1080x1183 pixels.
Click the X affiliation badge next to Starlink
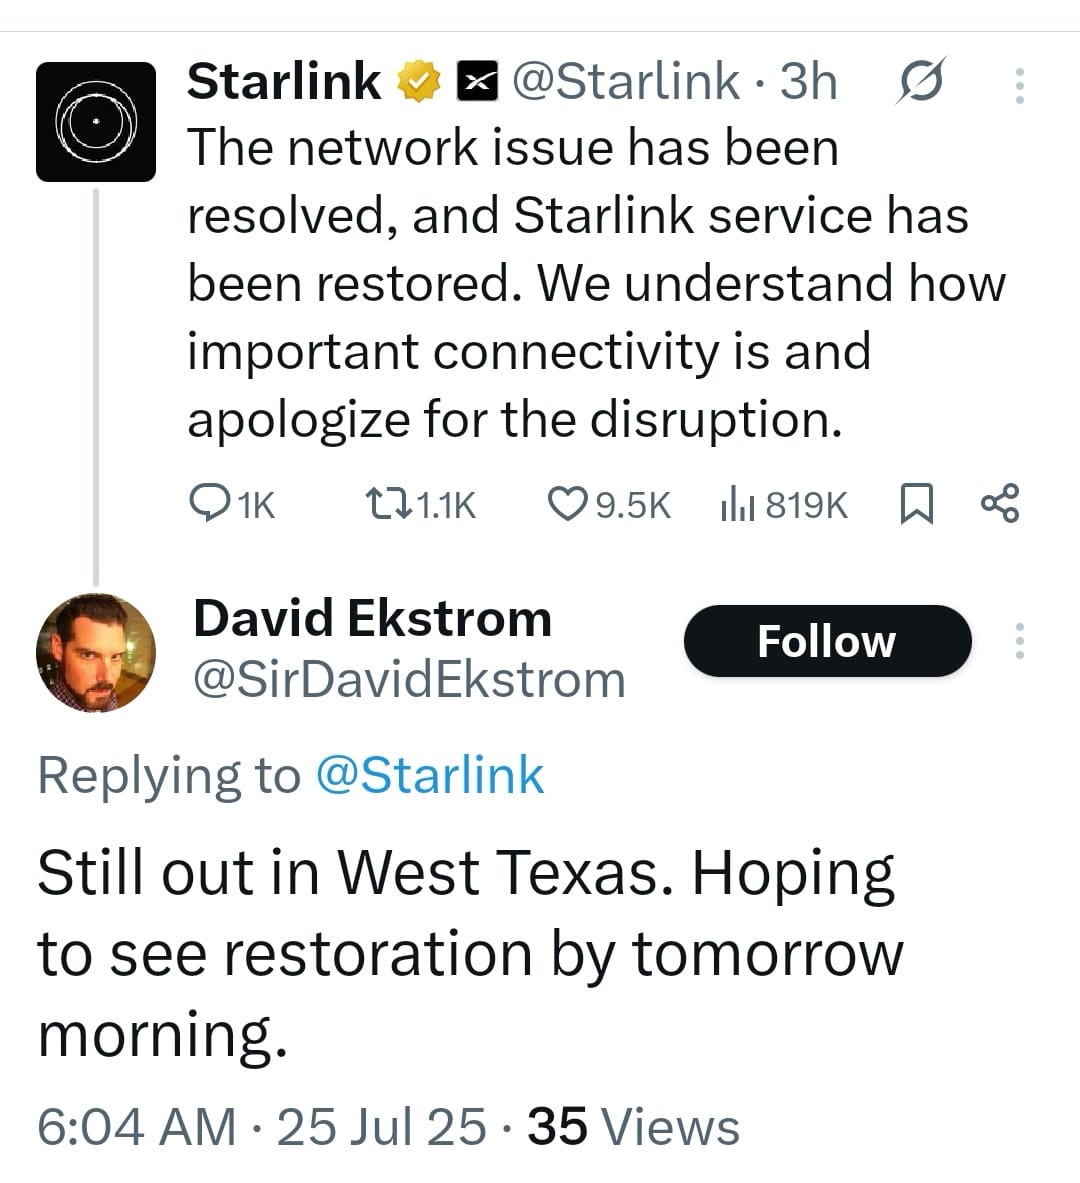click(x=478, y=82)
